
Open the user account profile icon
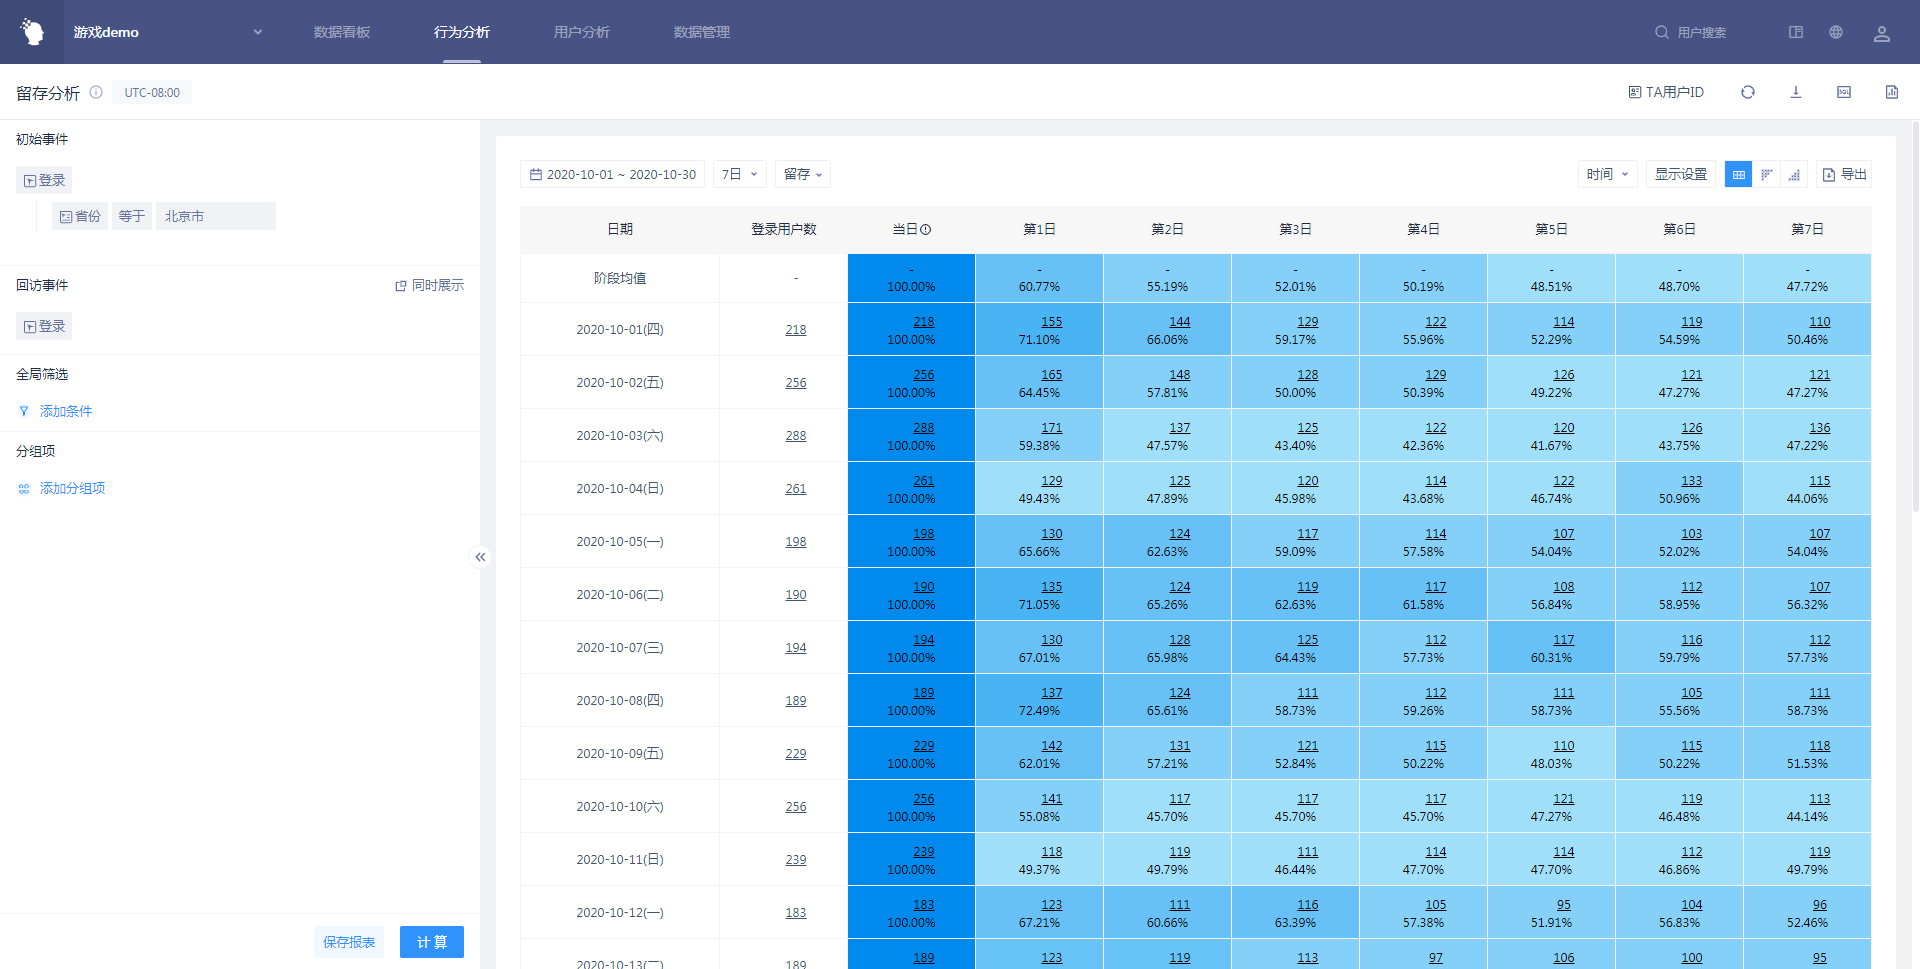(1882, 33)
